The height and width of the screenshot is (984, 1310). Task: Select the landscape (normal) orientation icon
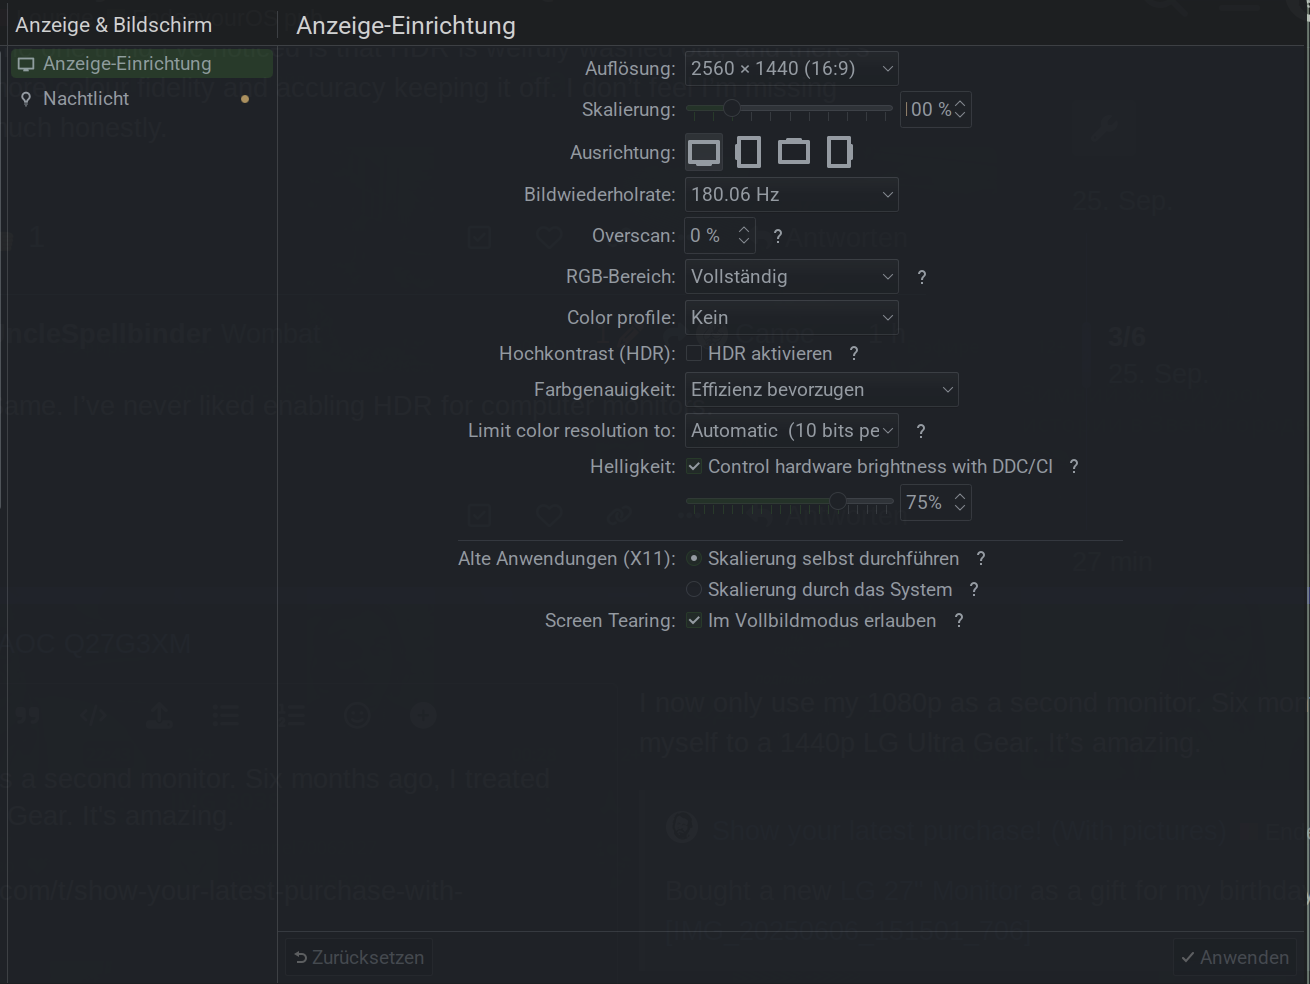tap(704, 152)
